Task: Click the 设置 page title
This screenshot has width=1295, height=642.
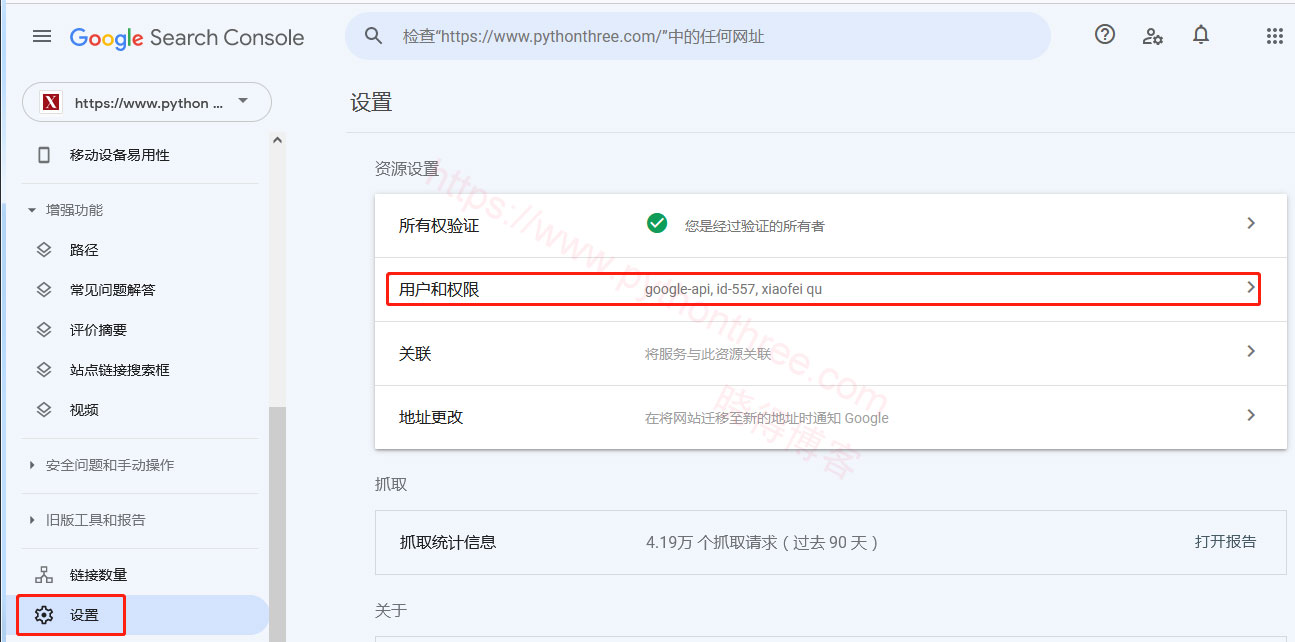Action: (x=371, y=102)
